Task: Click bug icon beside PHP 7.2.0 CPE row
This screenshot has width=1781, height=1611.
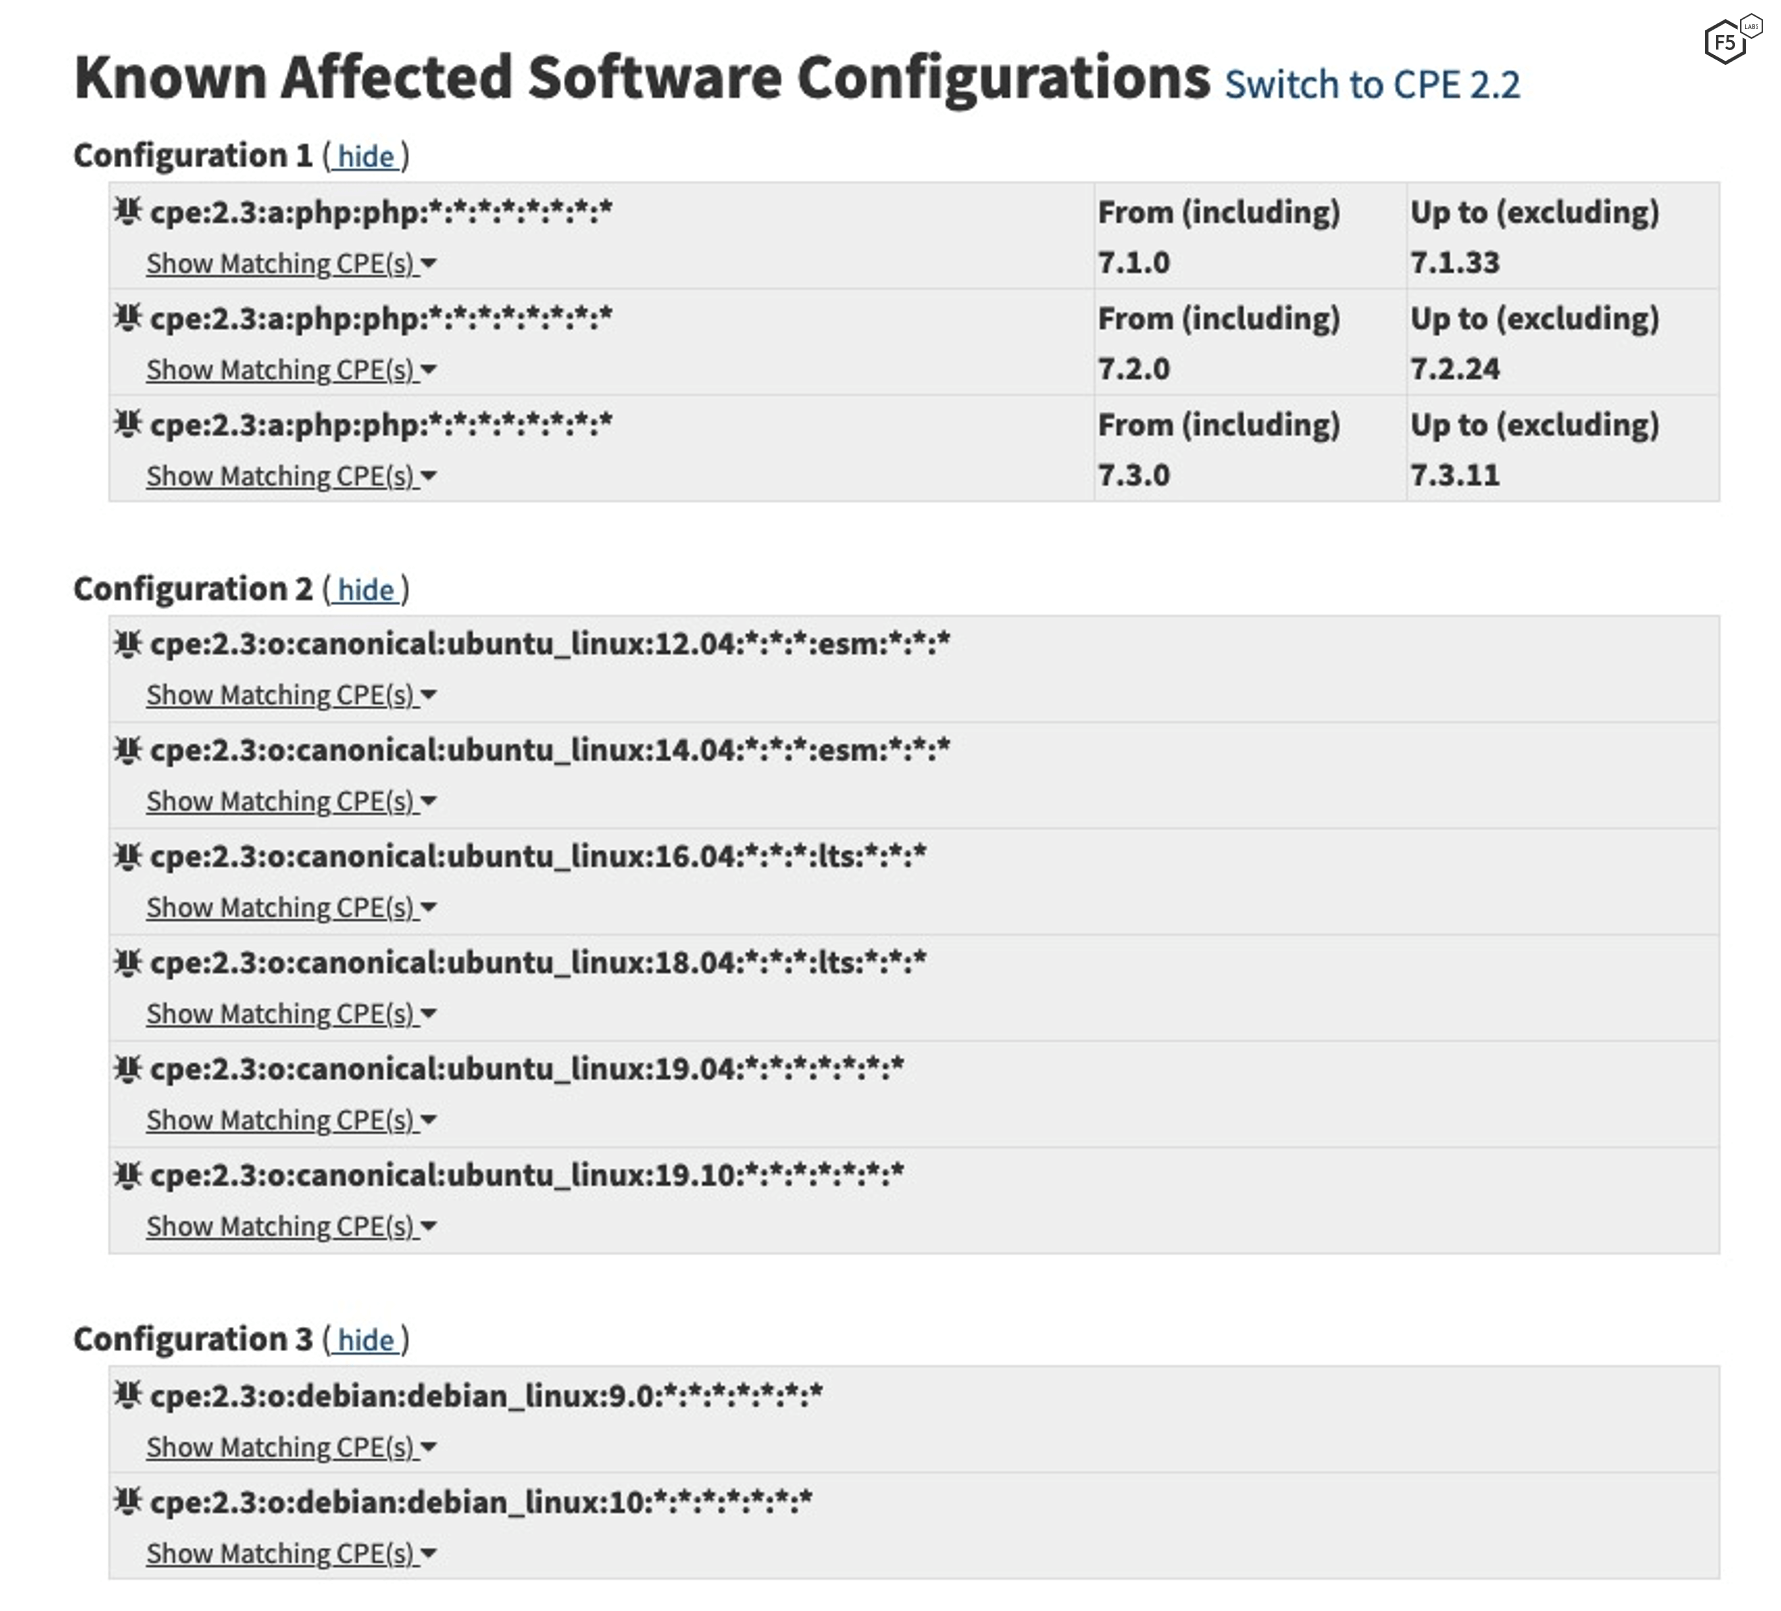Action: [x=127, y=317]
